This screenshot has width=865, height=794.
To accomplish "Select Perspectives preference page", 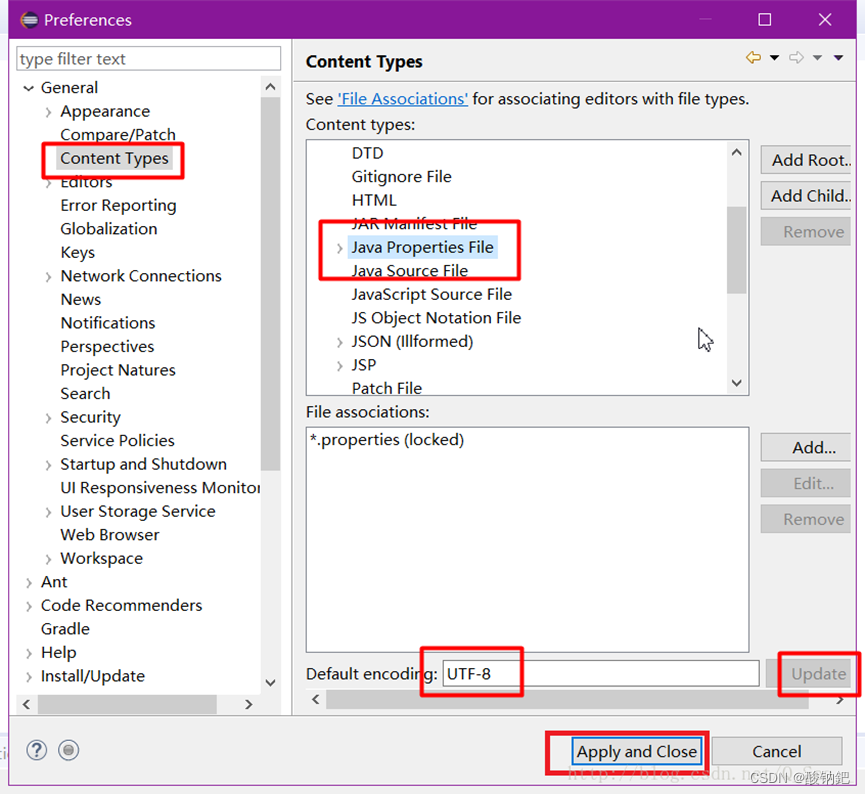I will [x=108, y=347].
